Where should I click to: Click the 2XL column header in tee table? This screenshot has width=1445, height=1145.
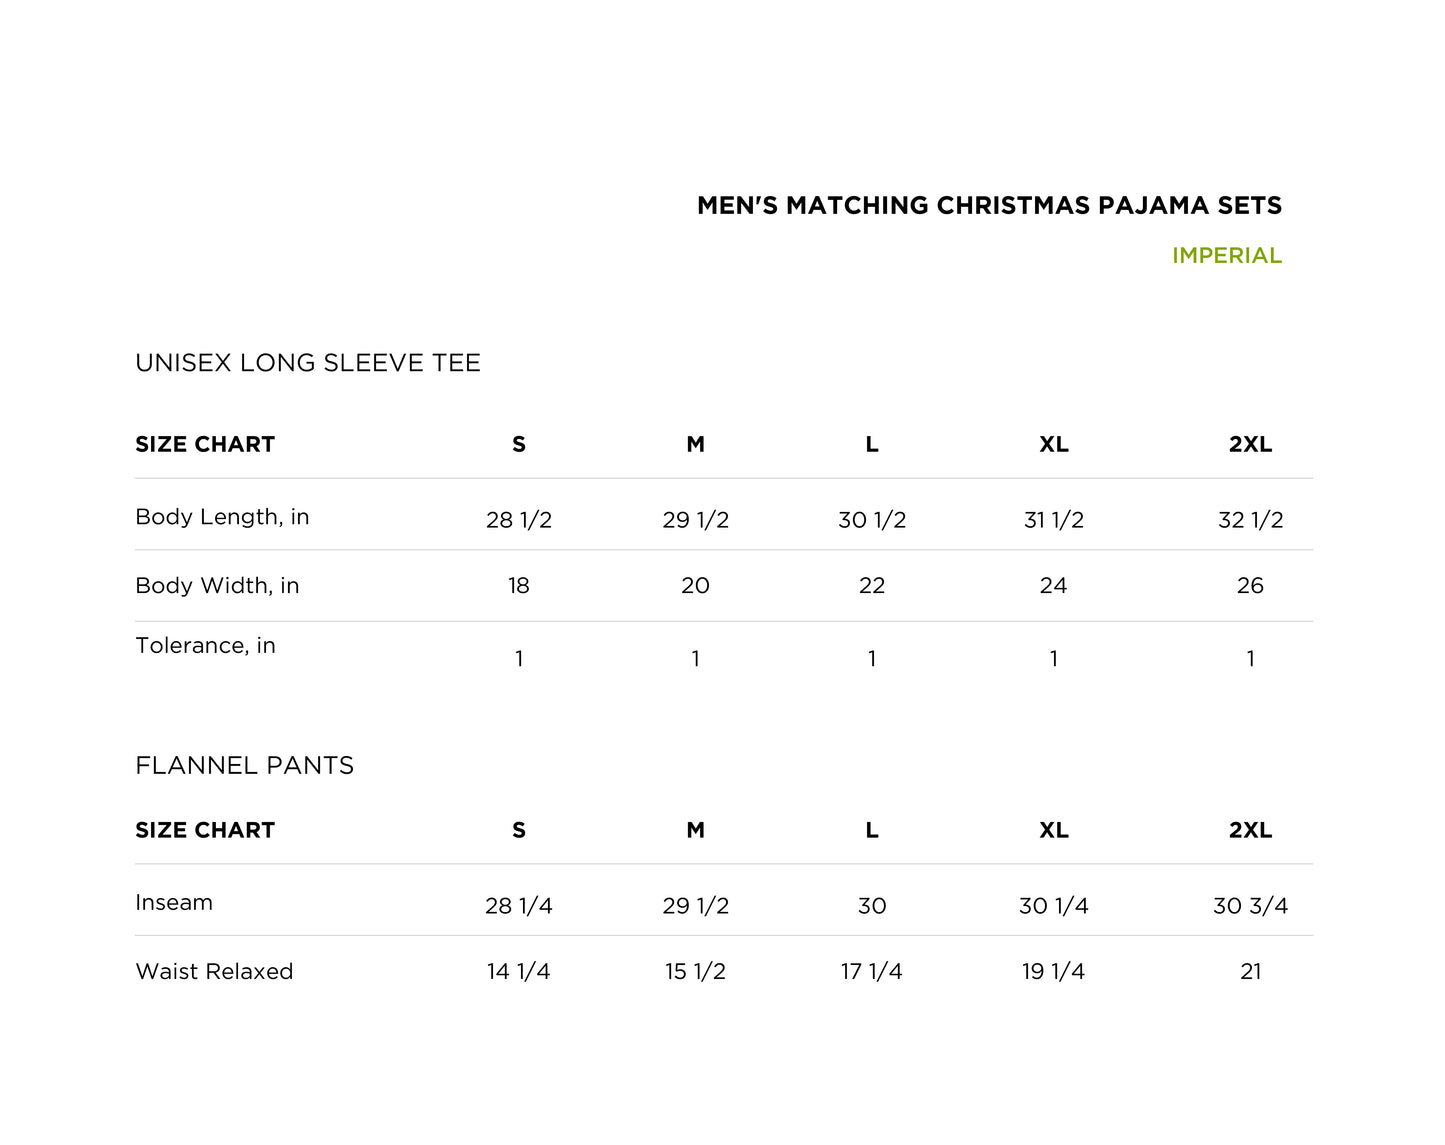tap(1250, 445)
